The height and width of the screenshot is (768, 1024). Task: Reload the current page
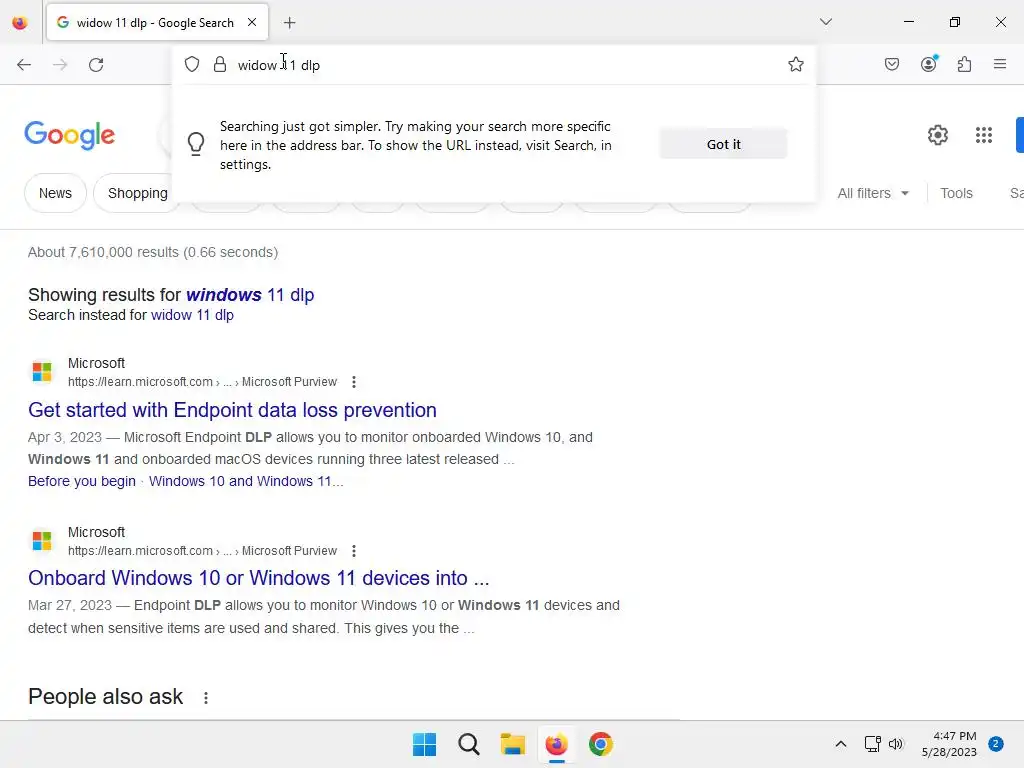96,65
